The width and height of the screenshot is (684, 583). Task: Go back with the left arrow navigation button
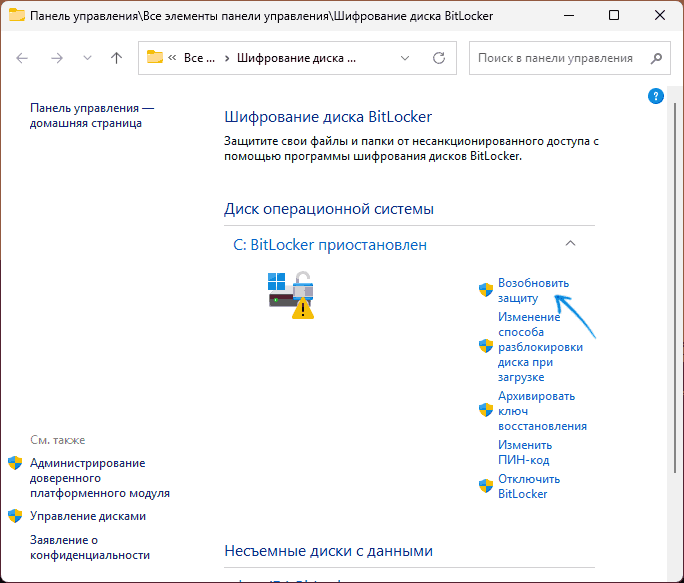(x=22, y=58)
